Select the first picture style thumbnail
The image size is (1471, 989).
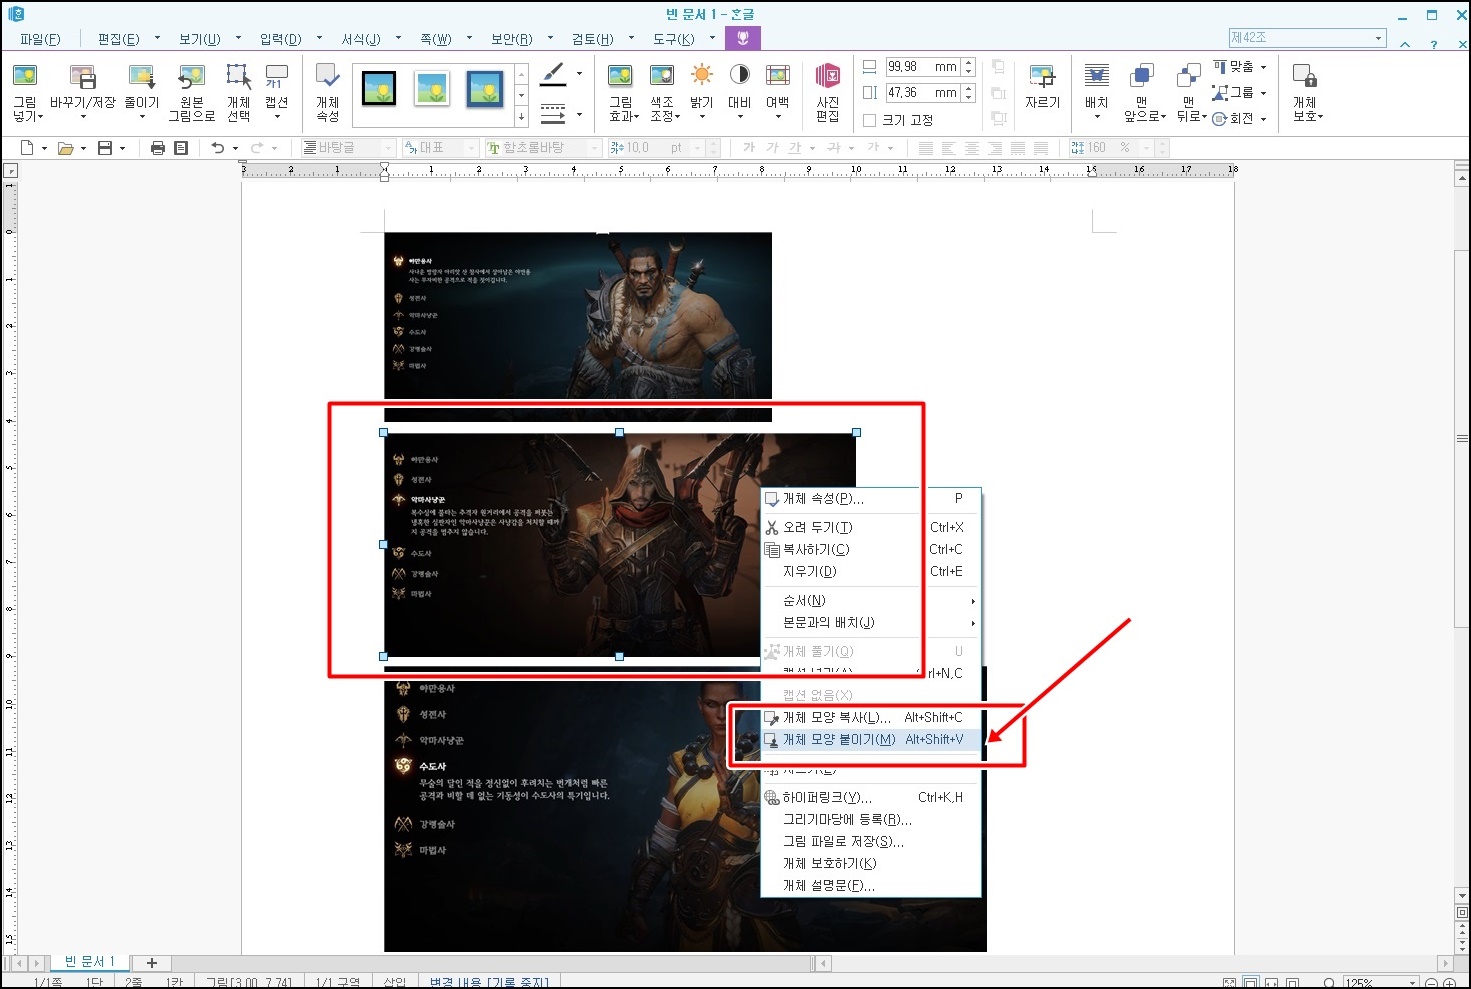pyautogui.click(x=379, y=89)
